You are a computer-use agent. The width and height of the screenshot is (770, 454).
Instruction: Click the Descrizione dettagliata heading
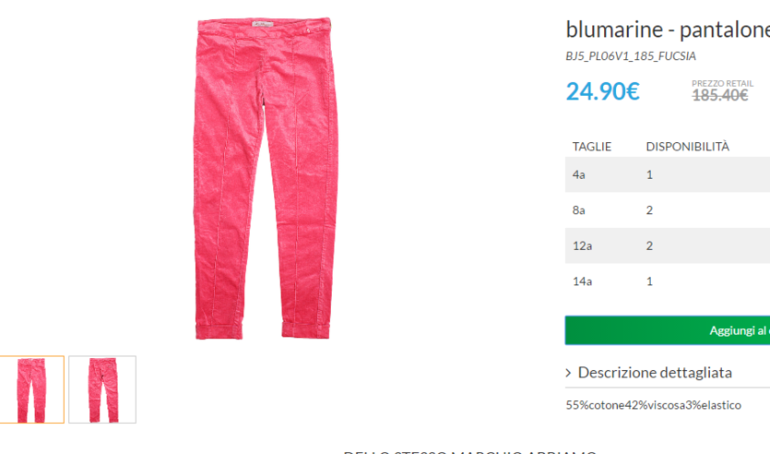(x=655, y=373)
